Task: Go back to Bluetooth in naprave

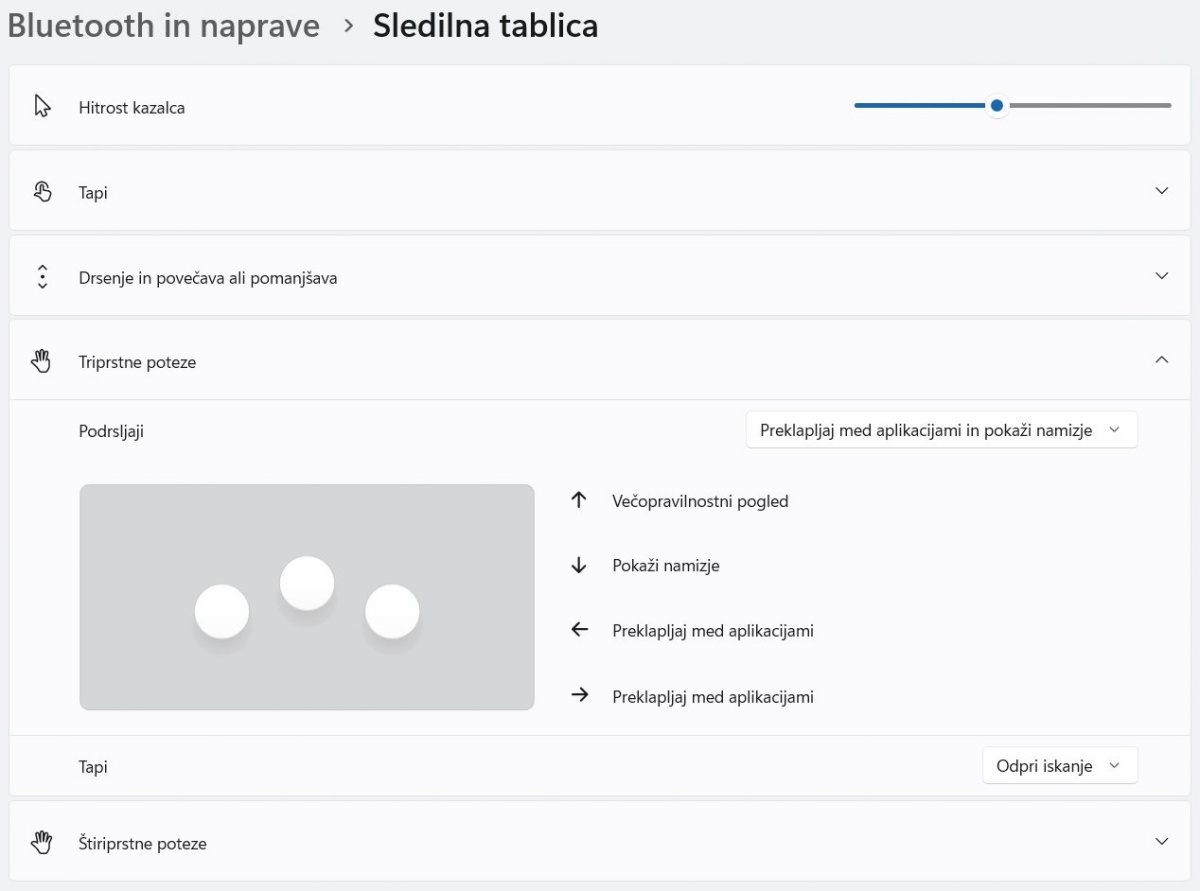Action: pyautogui.click(x=164, y=26)
